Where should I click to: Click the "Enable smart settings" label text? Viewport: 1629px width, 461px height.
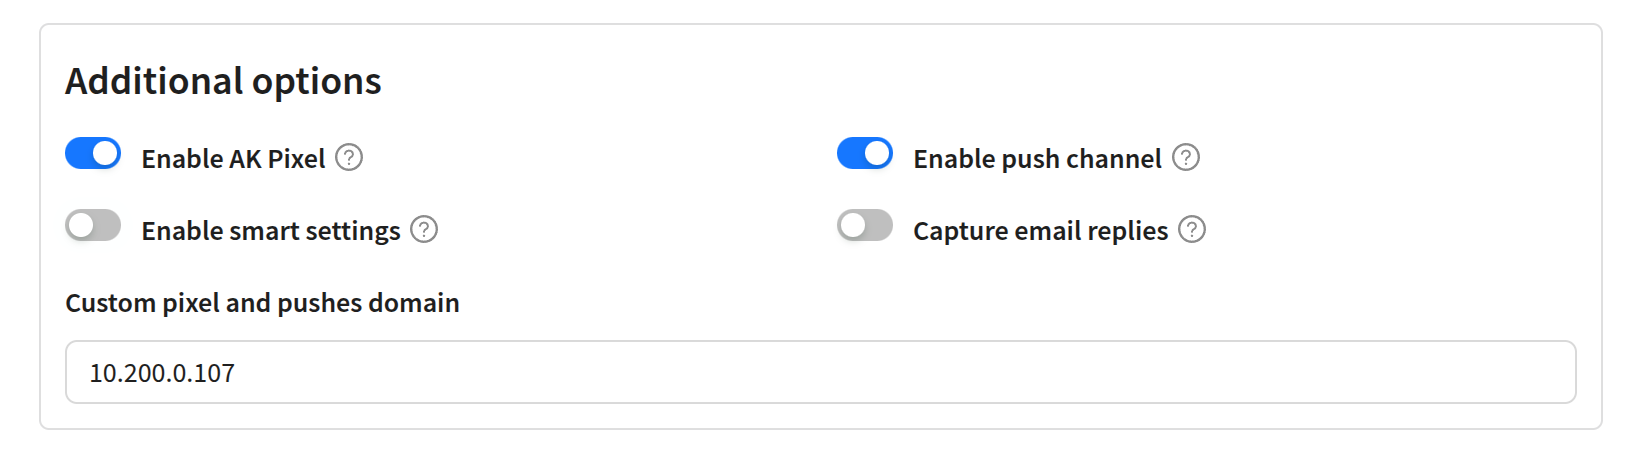[271, 231]
